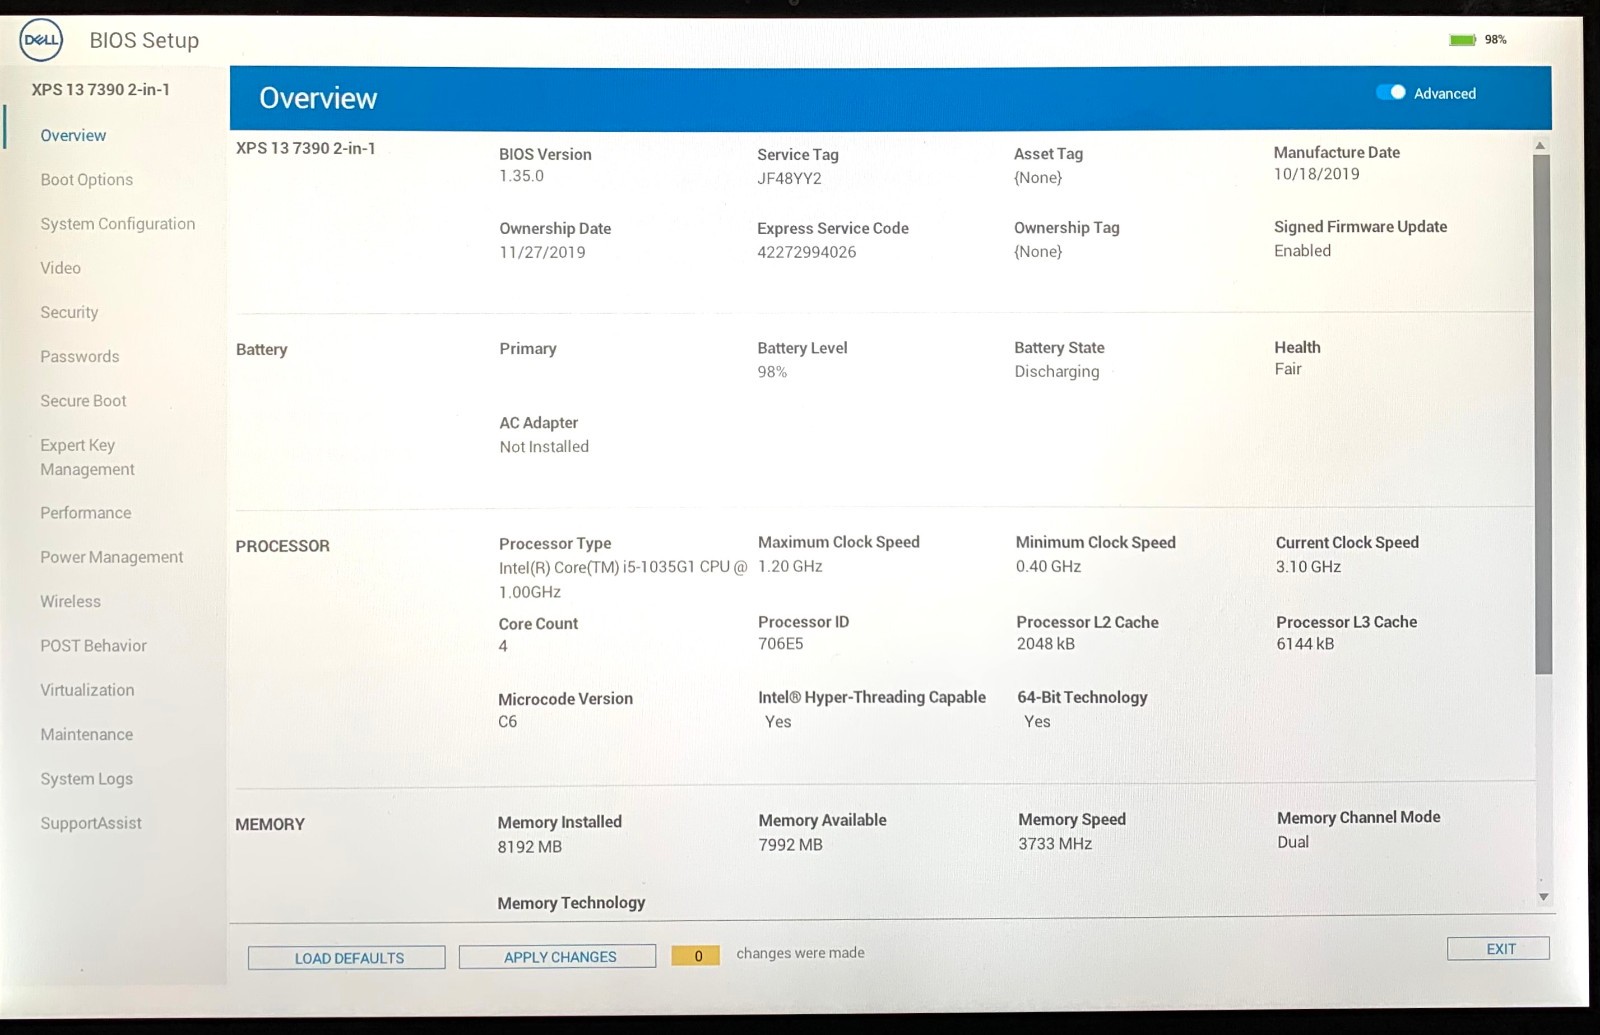This screenshot has height=1035, width=1600.
Task: Open the Security section
Action: coord(69,312)
